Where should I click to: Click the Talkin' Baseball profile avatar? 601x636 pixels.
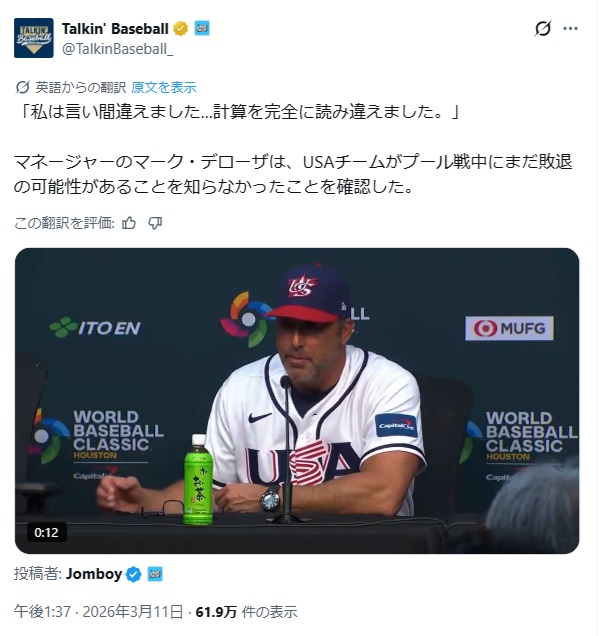34,38
